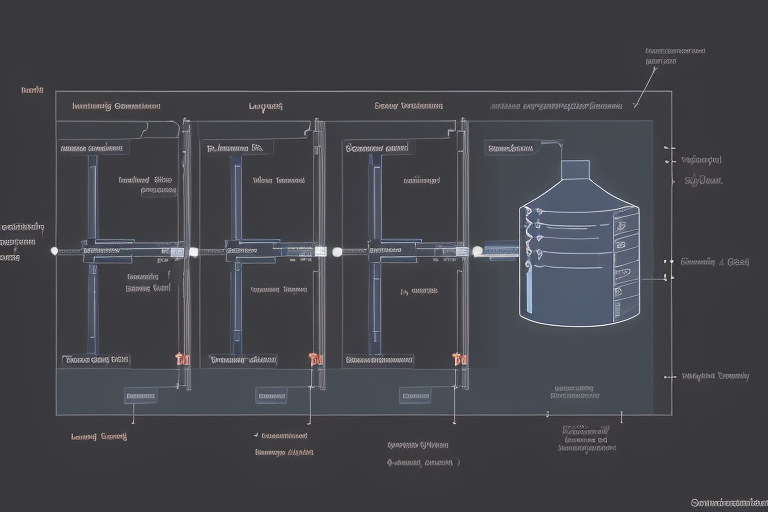The width and height of the screenshot is (768, 512).
Task: Toggle the red marker at the first panel's bottom
Action: pyautogui.click(x=181, y=359)
